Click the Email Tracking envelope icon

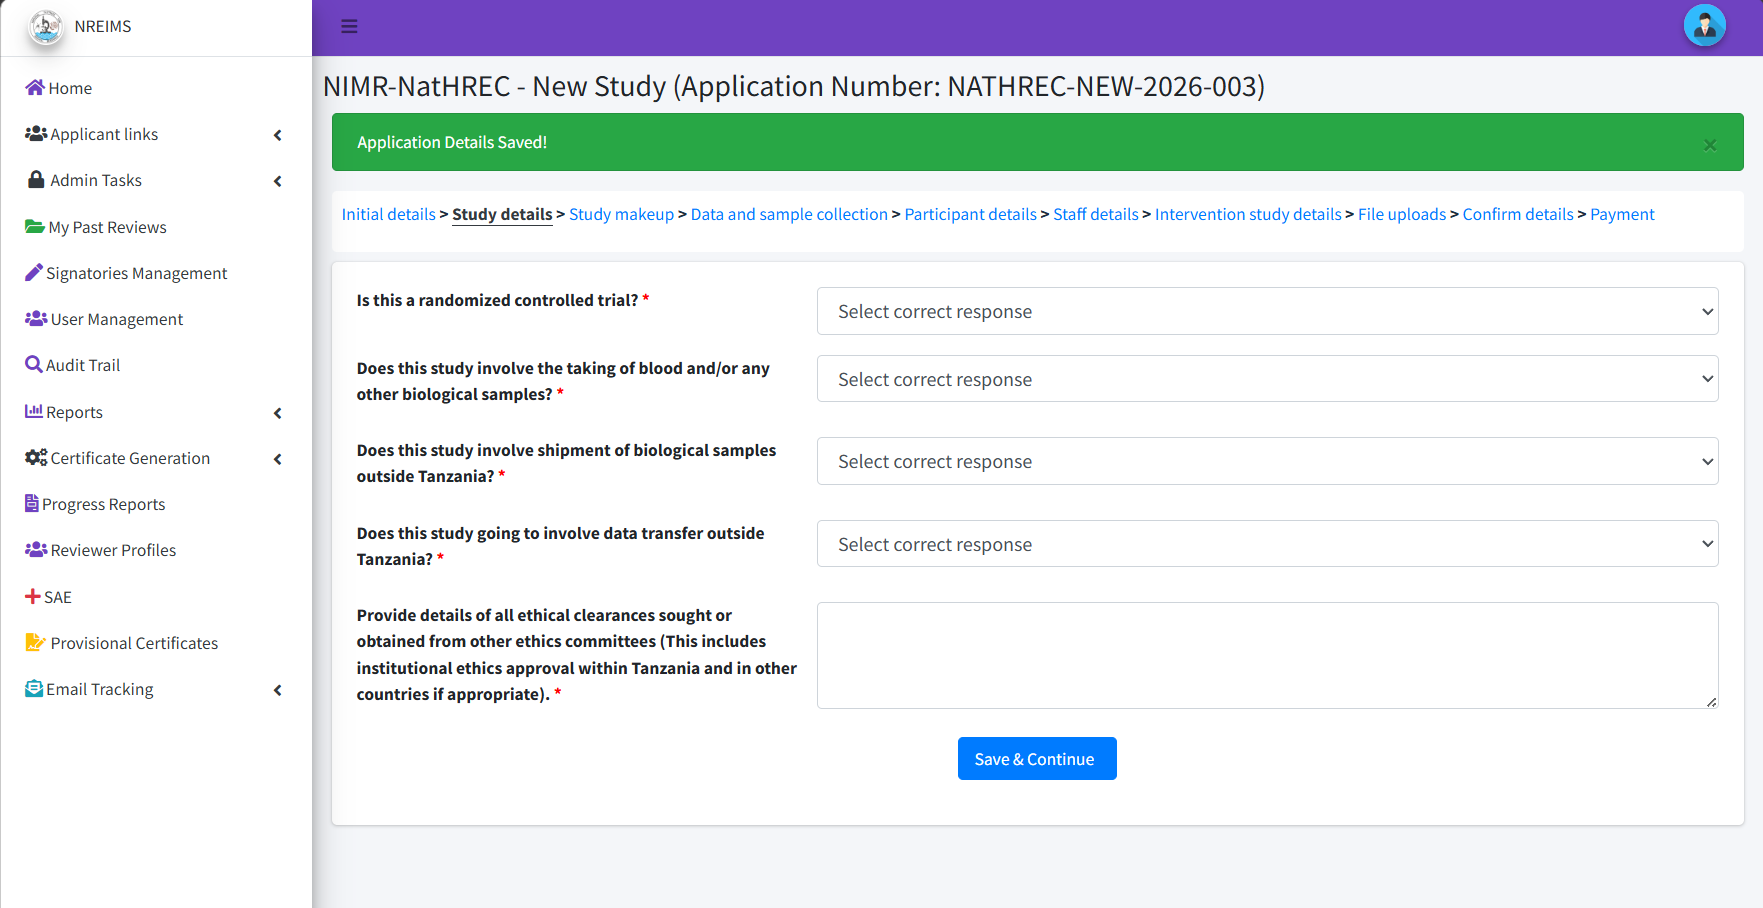click(34, 688)
